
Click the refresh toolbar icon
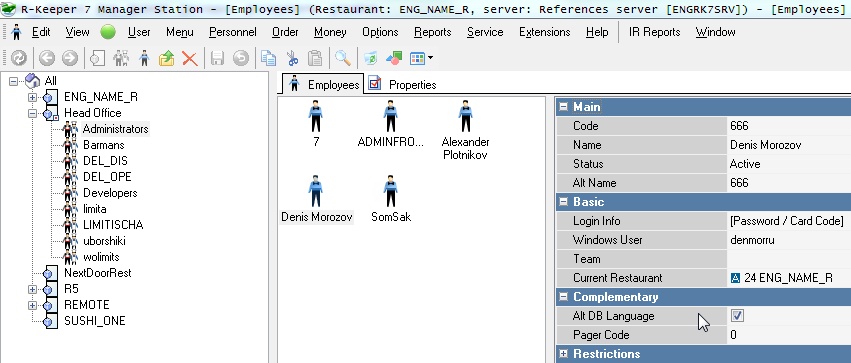[x=19, y=58]
